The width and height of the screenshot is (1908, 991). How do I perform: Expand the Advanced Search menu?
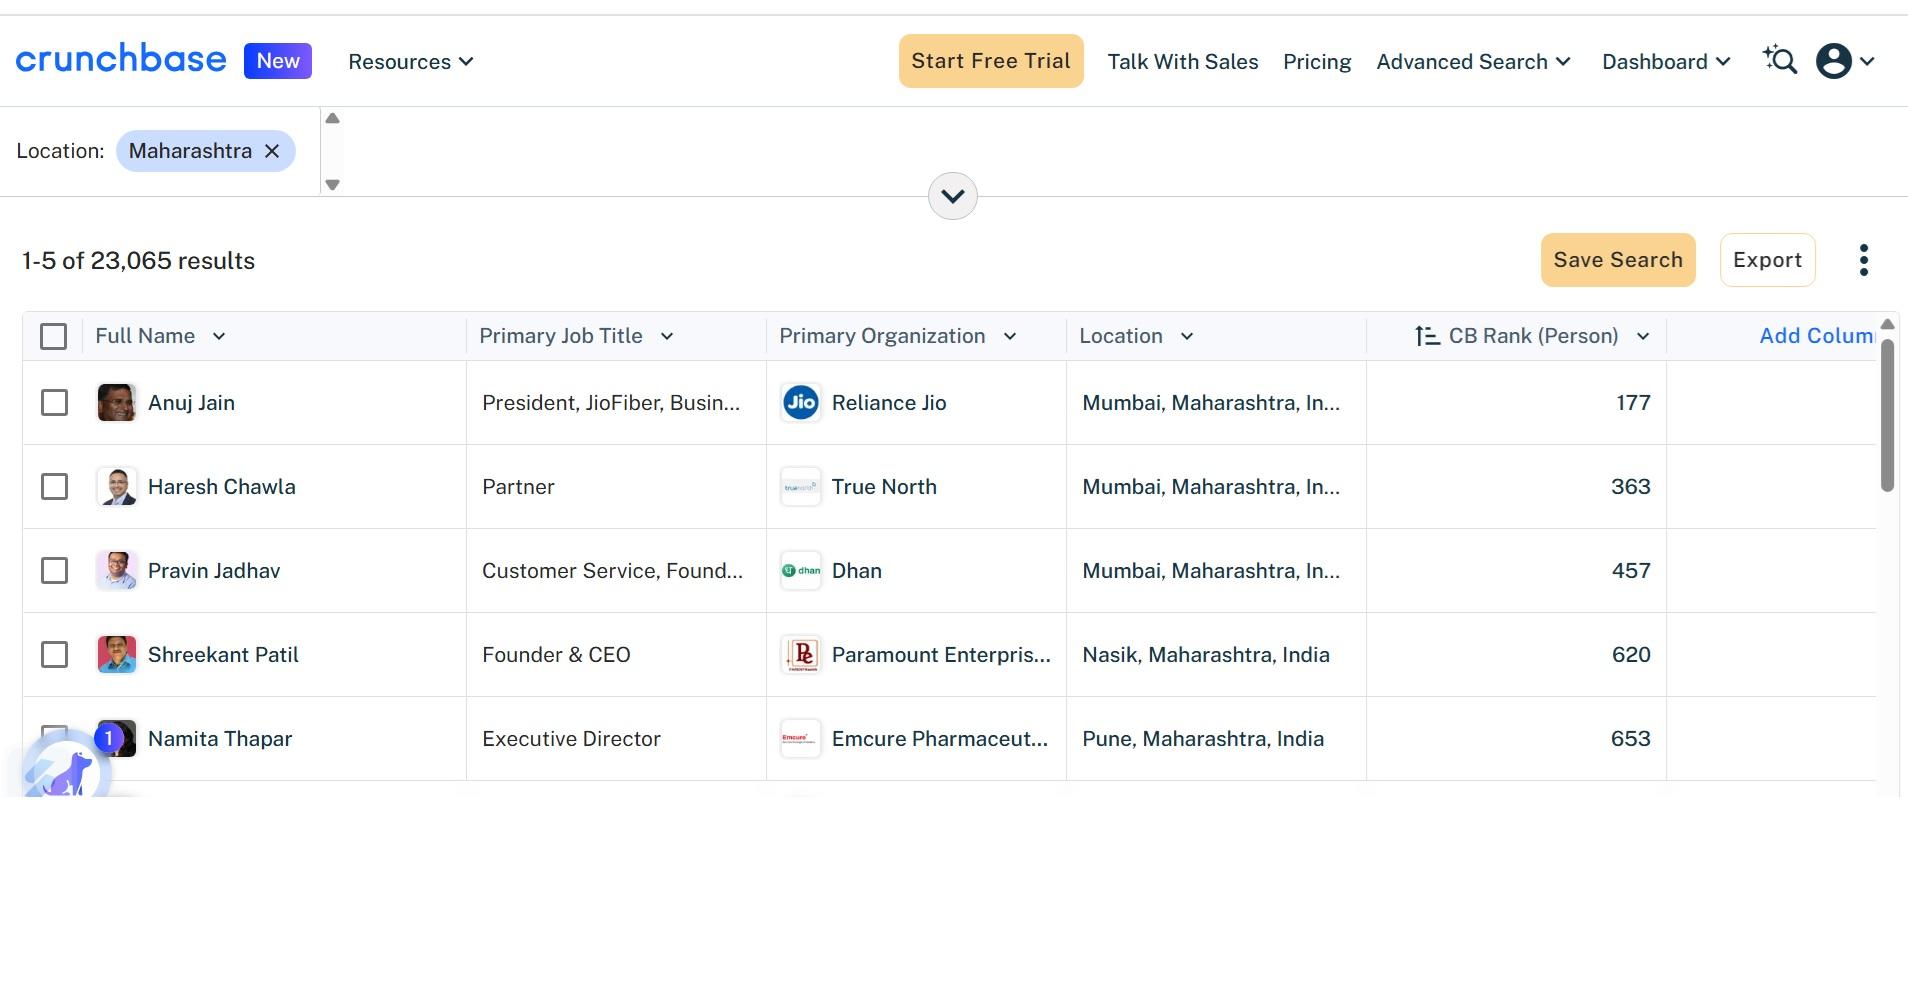(1474, 62)
